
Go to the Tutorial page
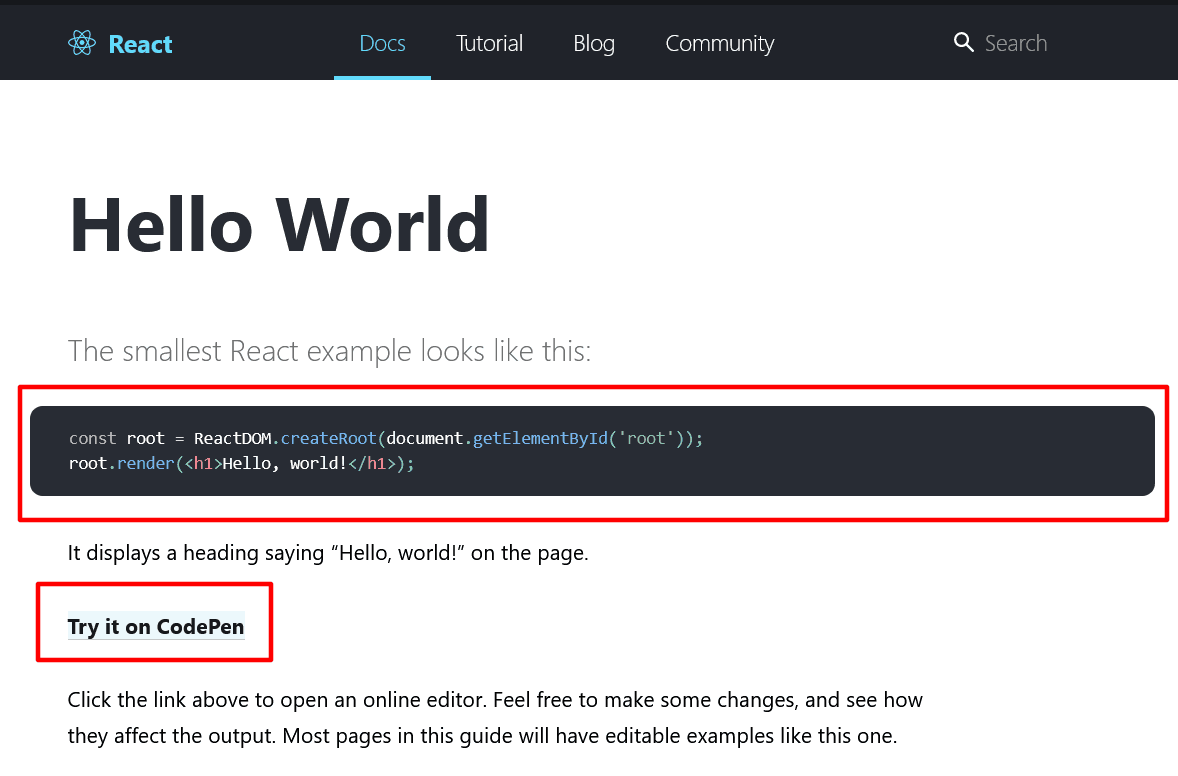pyautogui.click(x=489, y=43)
